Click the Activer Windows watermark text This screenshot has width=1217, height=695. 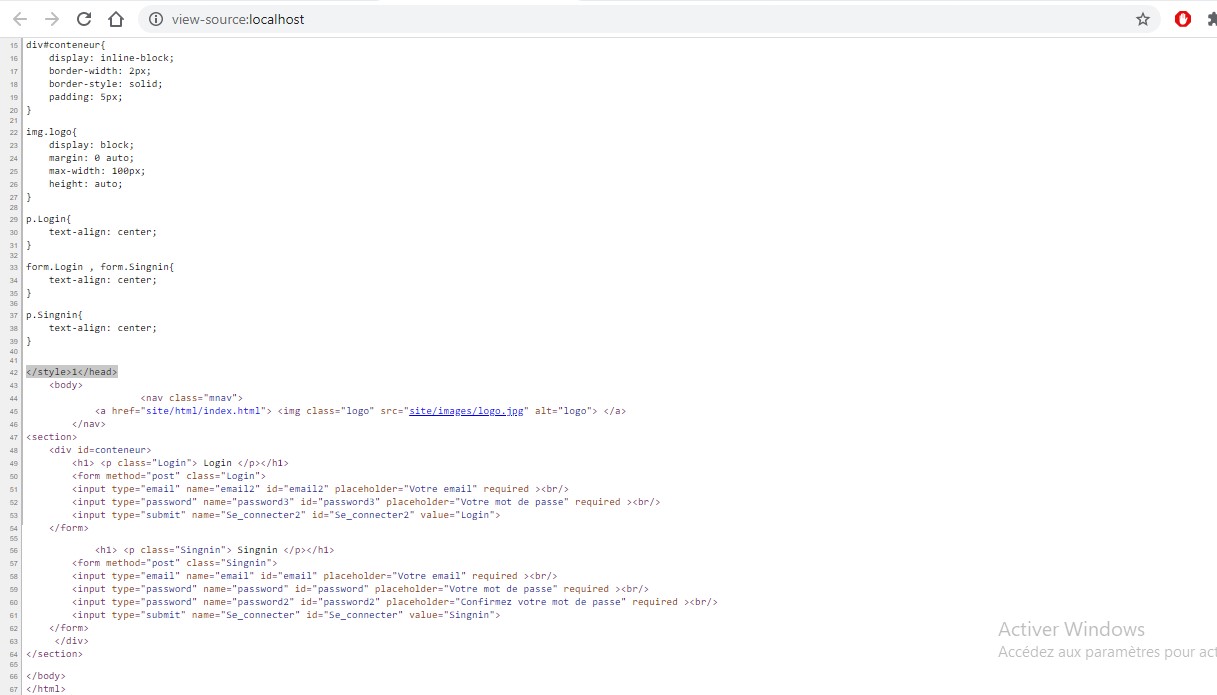[x=1071, y=629]
